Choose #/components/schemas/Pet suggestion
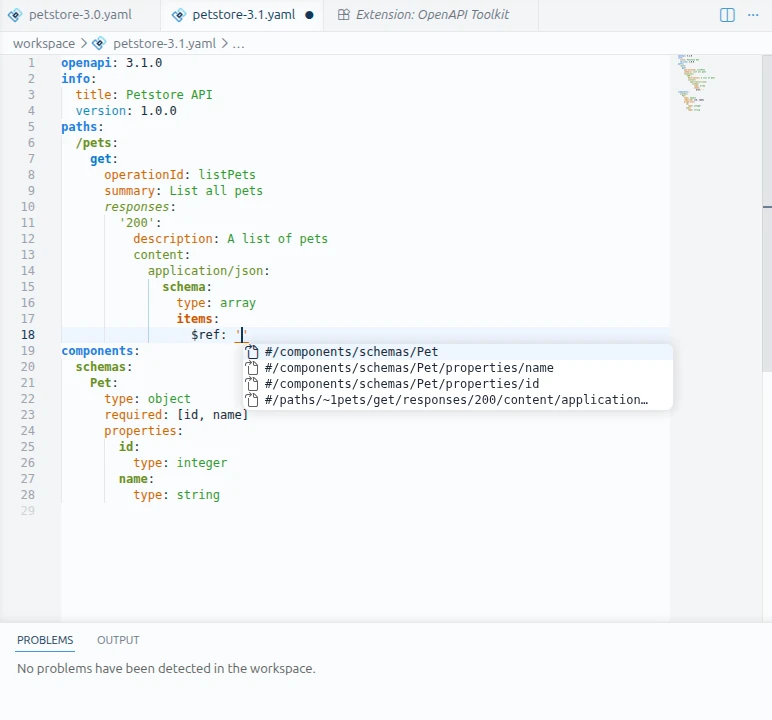This screenshot has width=772, height=720. (x=458, y=352)
